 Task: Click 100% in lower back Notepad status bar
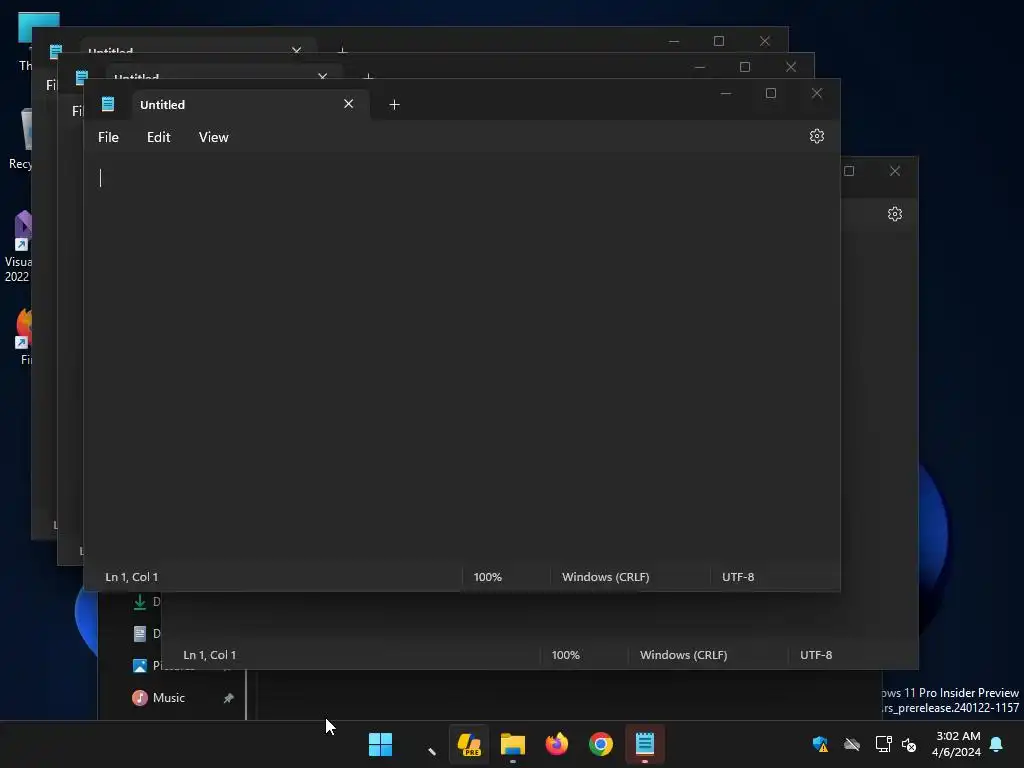pos(566,654)
